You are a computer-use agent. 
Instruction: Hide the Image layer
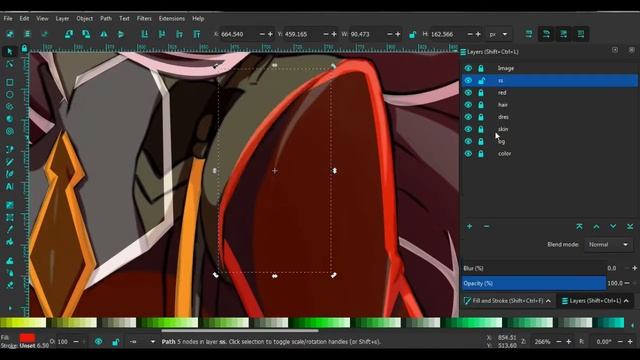click(x=468, y=68)
